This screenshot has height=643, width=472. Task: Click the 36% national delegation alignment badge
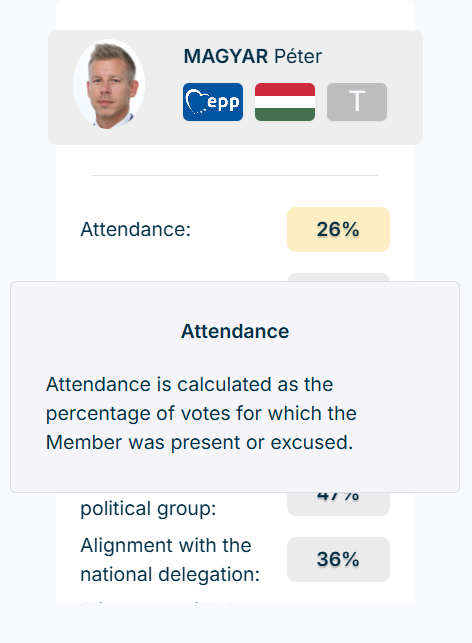[x=338, y=559]
